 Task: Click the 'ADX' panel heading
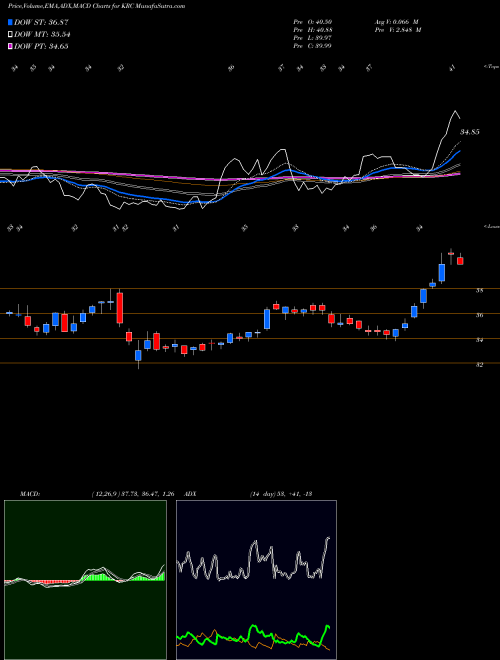point(191,494)
